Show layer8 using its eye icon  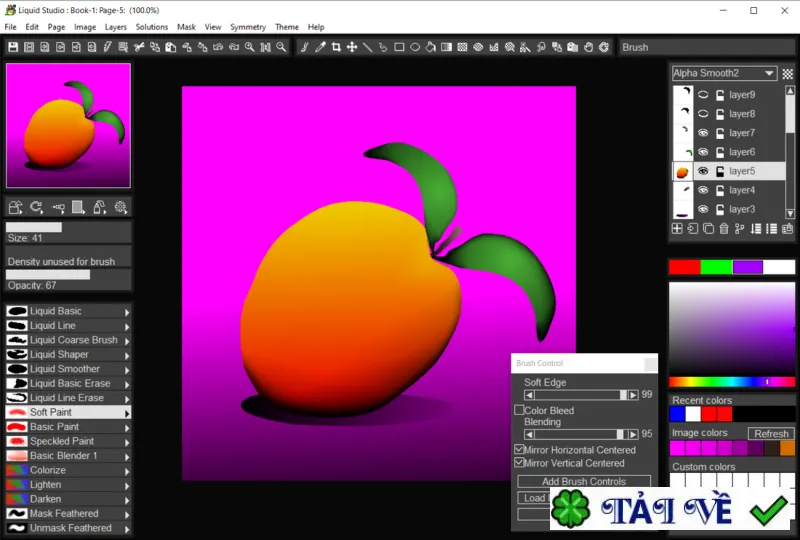point(703,114)
